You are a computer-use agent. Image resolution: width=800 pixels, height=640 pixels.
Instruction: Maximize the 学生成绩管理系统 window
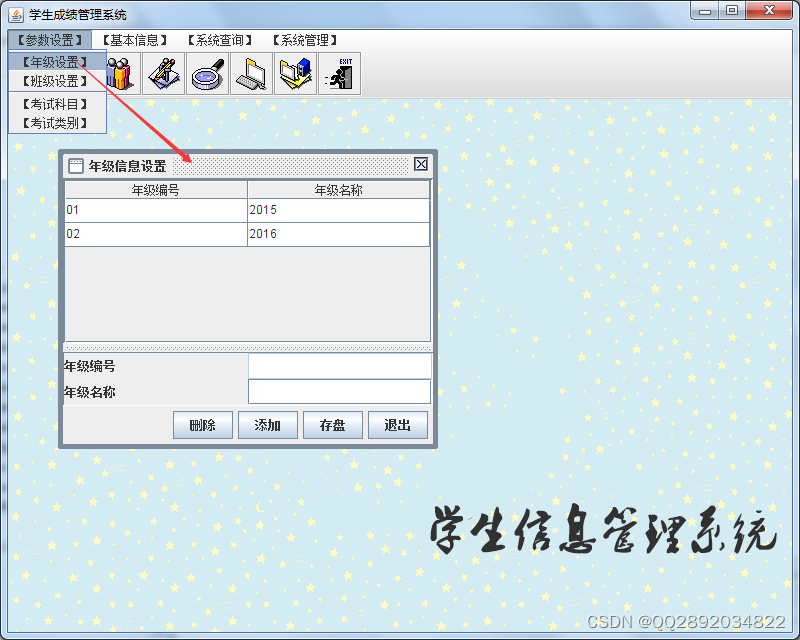(x=732, y=11)
